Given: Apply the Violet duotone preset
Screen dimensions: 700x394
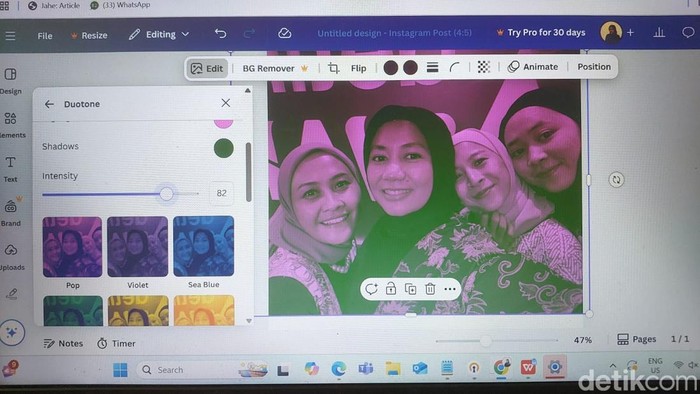Looking at the screenshot, I should click(138, 247).
